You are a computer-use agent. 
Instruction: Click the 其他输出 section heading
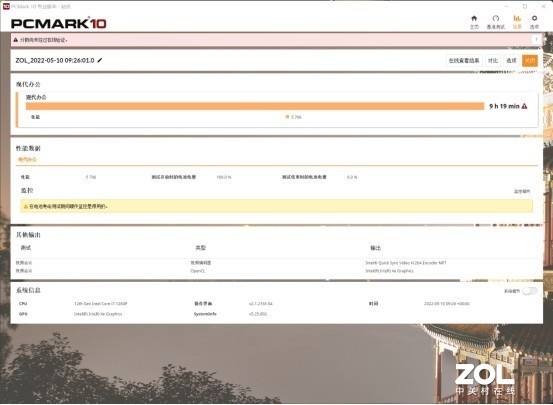[28, 235]
